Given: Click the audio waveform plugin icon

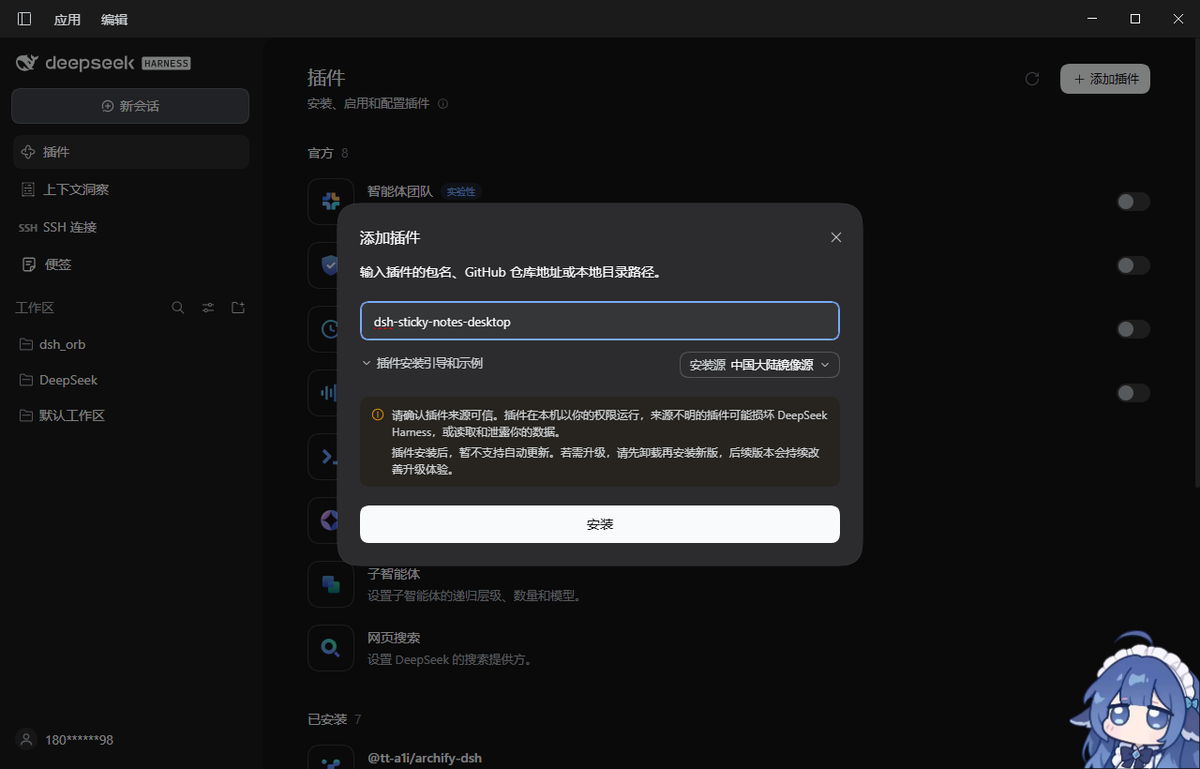Looking at the screenshot, I should [x=324, y=393].
